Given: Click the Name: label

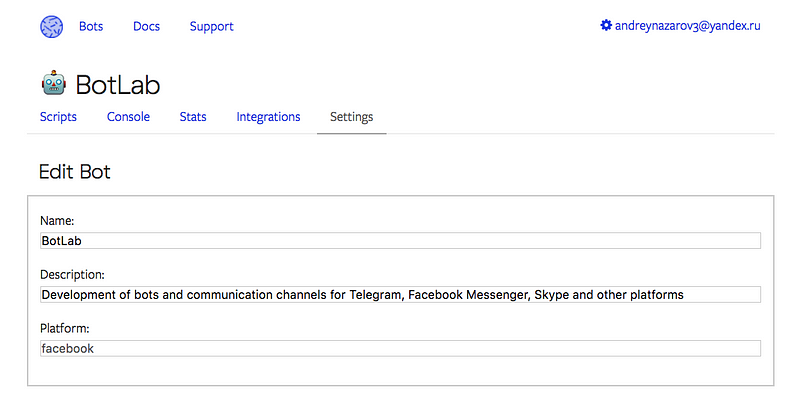Looking at the screenshot, I should tap(57, 221).
